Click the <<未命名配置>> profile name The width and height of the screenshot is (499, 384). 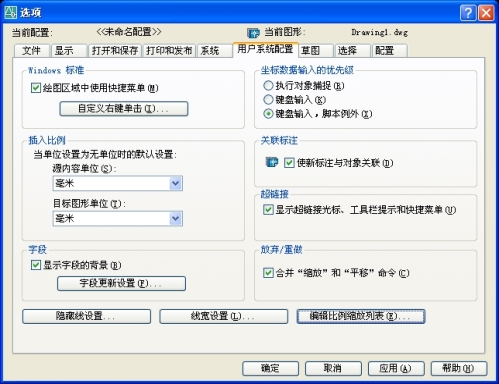click(129, 32)
